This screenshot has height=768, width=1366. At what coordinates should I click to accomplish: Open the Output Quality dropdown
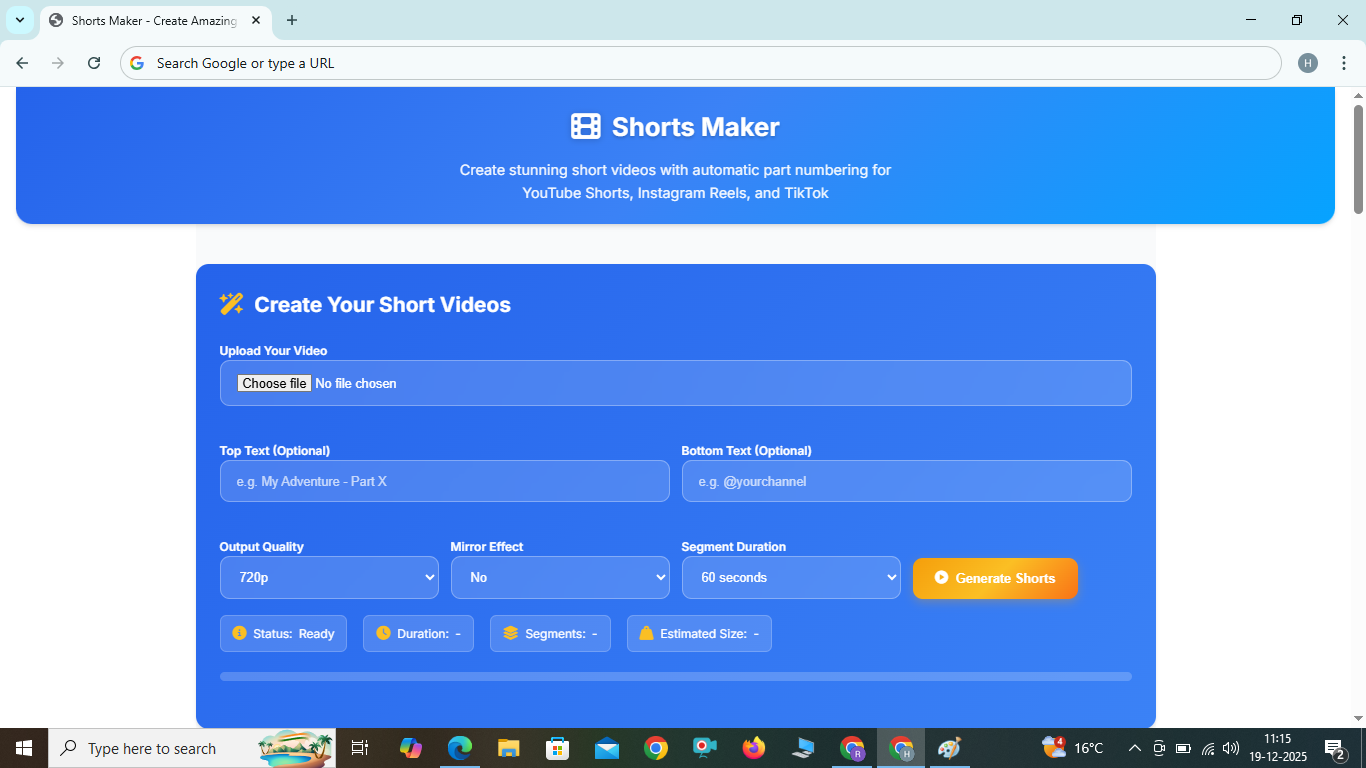coord(328,577)
